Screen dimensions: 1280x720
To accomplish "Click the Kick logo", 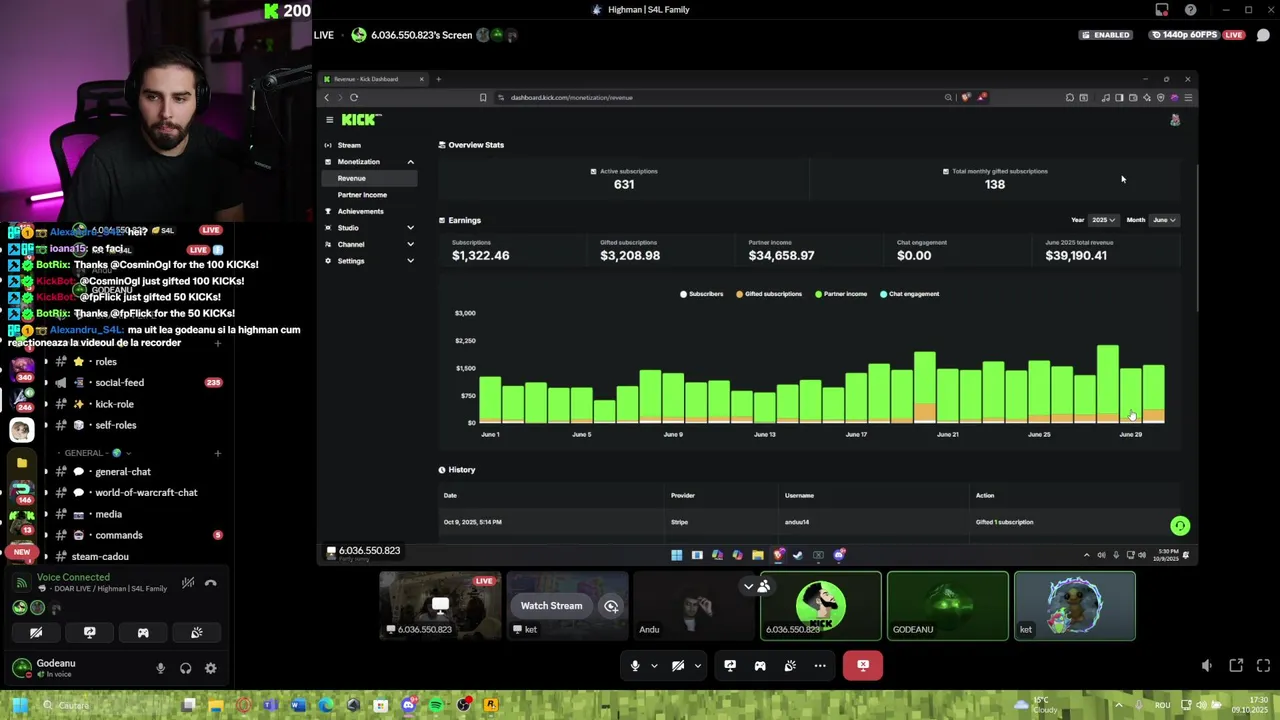I will [361, 120].
